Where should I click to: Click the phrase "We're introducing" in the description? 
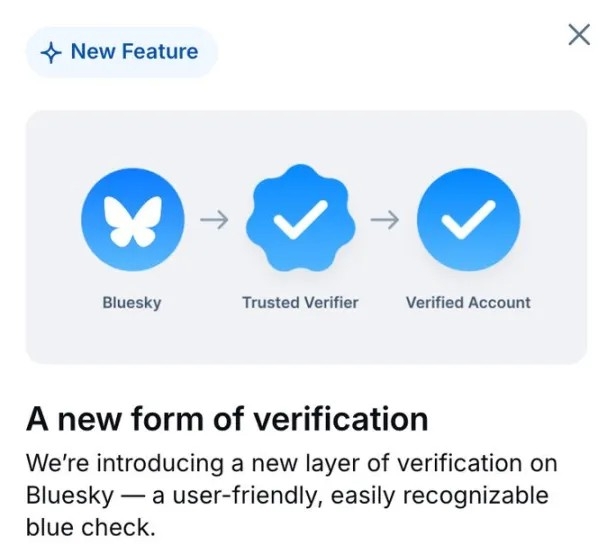(112, 463)
